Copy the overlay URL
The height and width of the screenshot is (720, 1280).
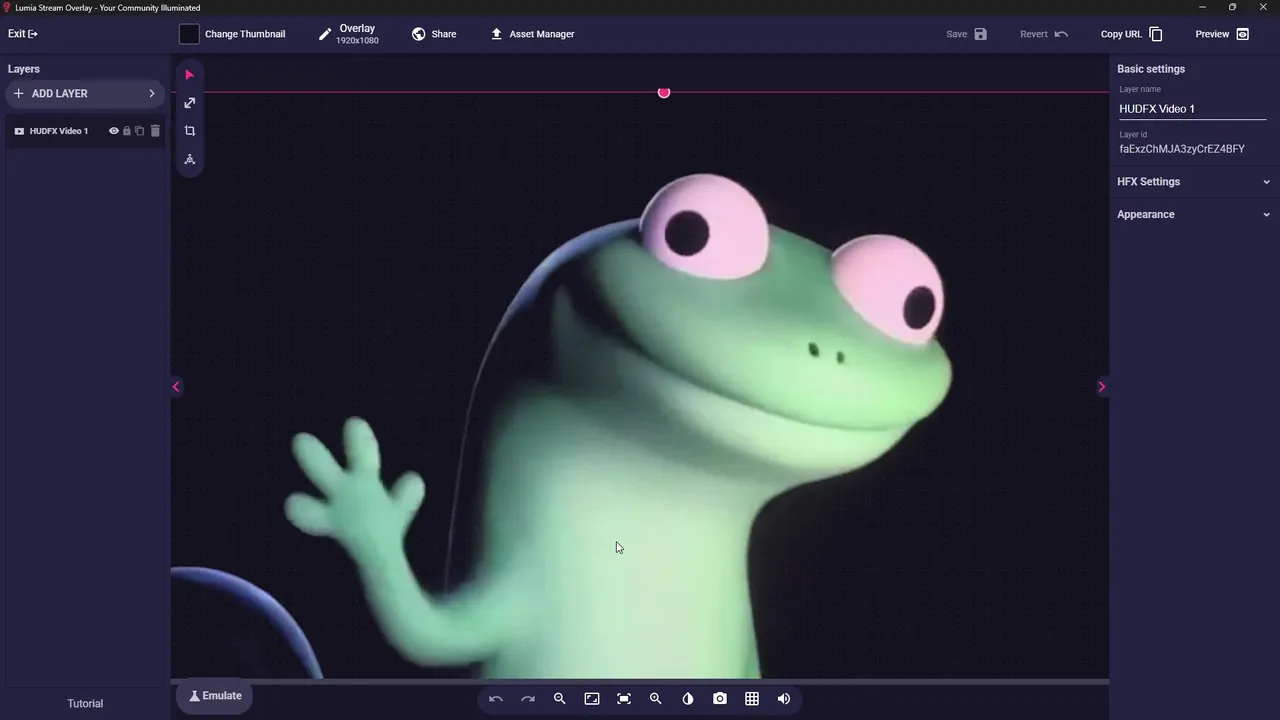1132,34
